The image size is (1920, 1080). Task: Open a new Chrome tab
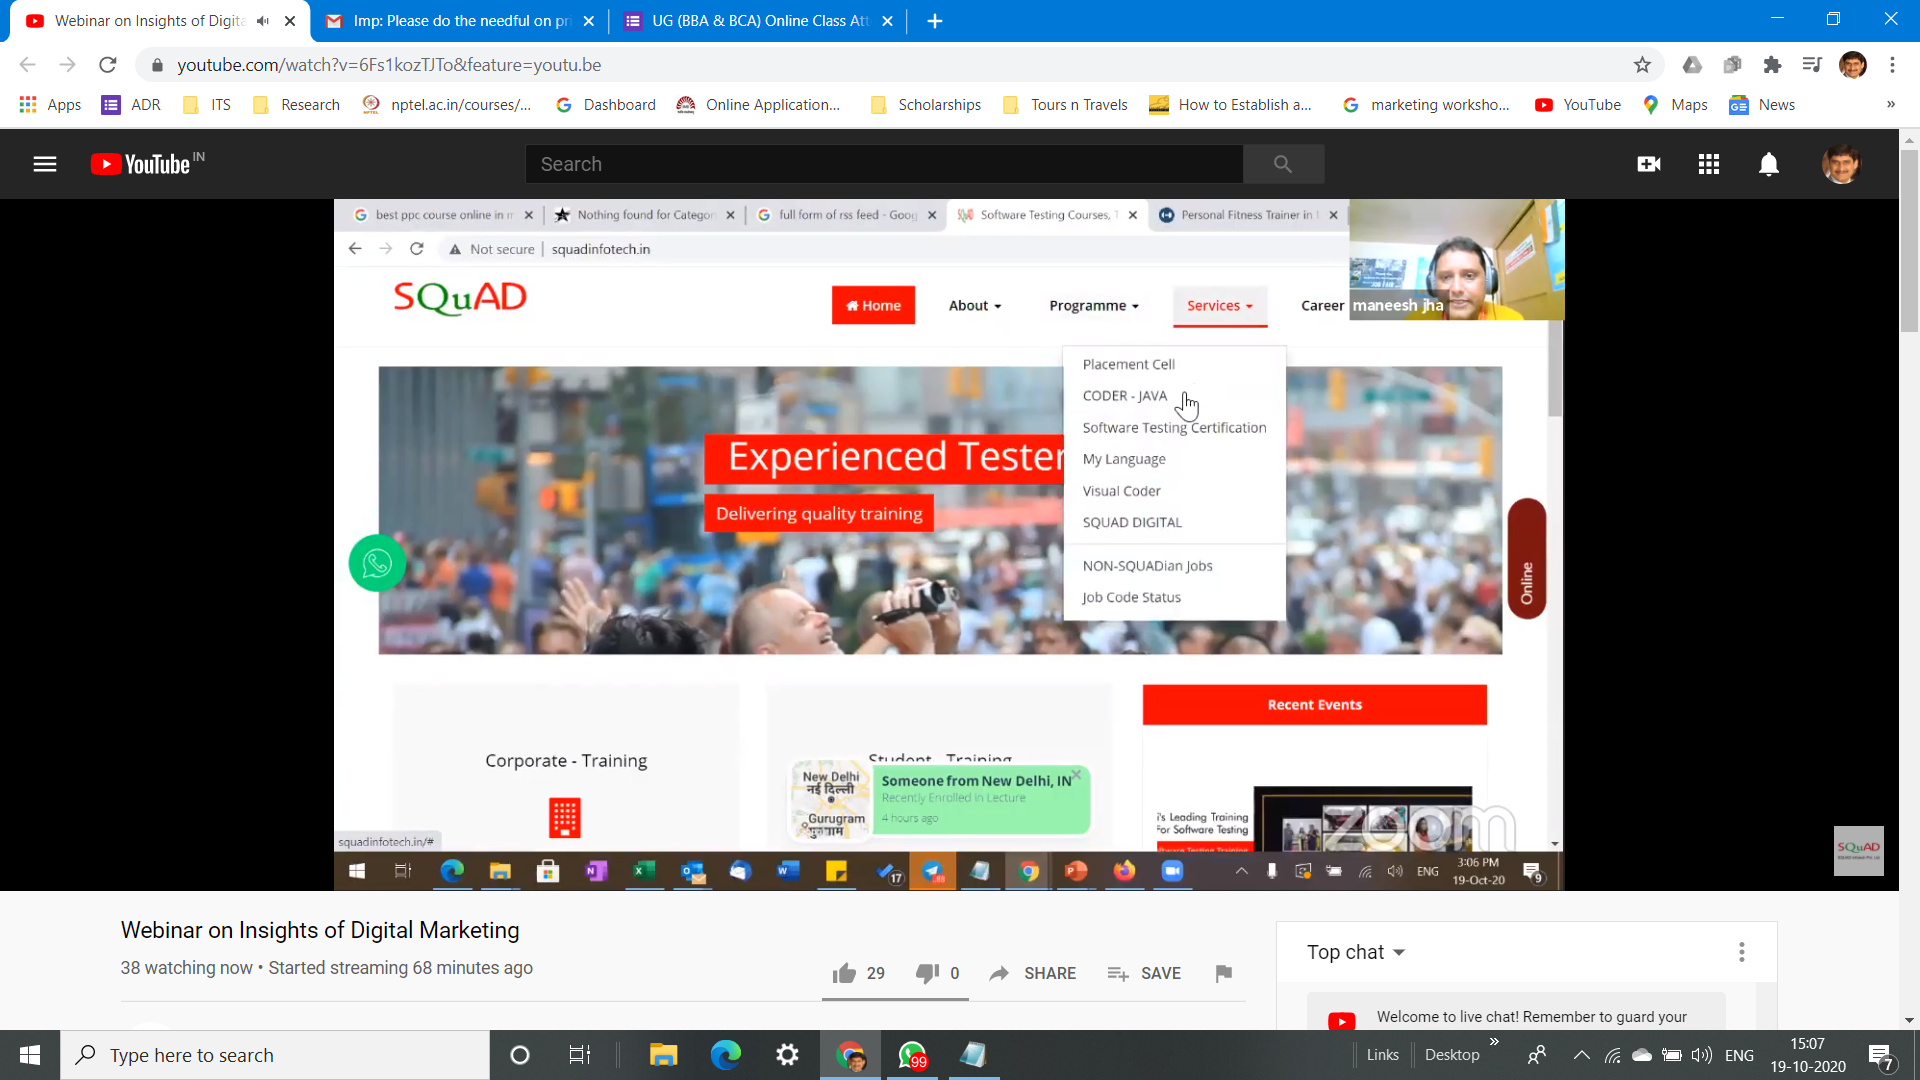[x=935, y=21]
